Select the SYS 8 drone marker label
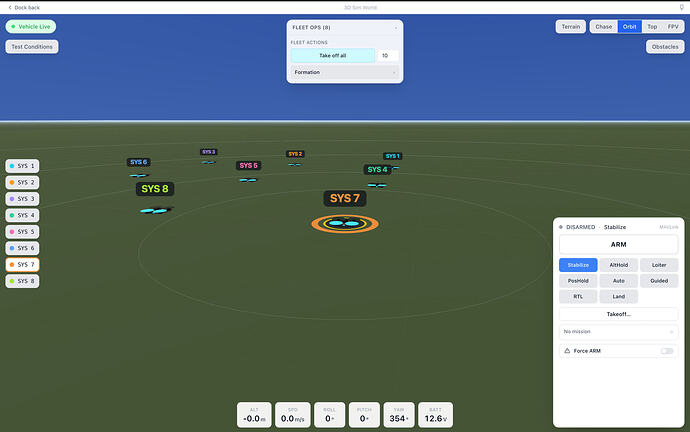Image resolution: width=690 pixels, height=432 pixels. pyautogui.click(x=155, y=189)
